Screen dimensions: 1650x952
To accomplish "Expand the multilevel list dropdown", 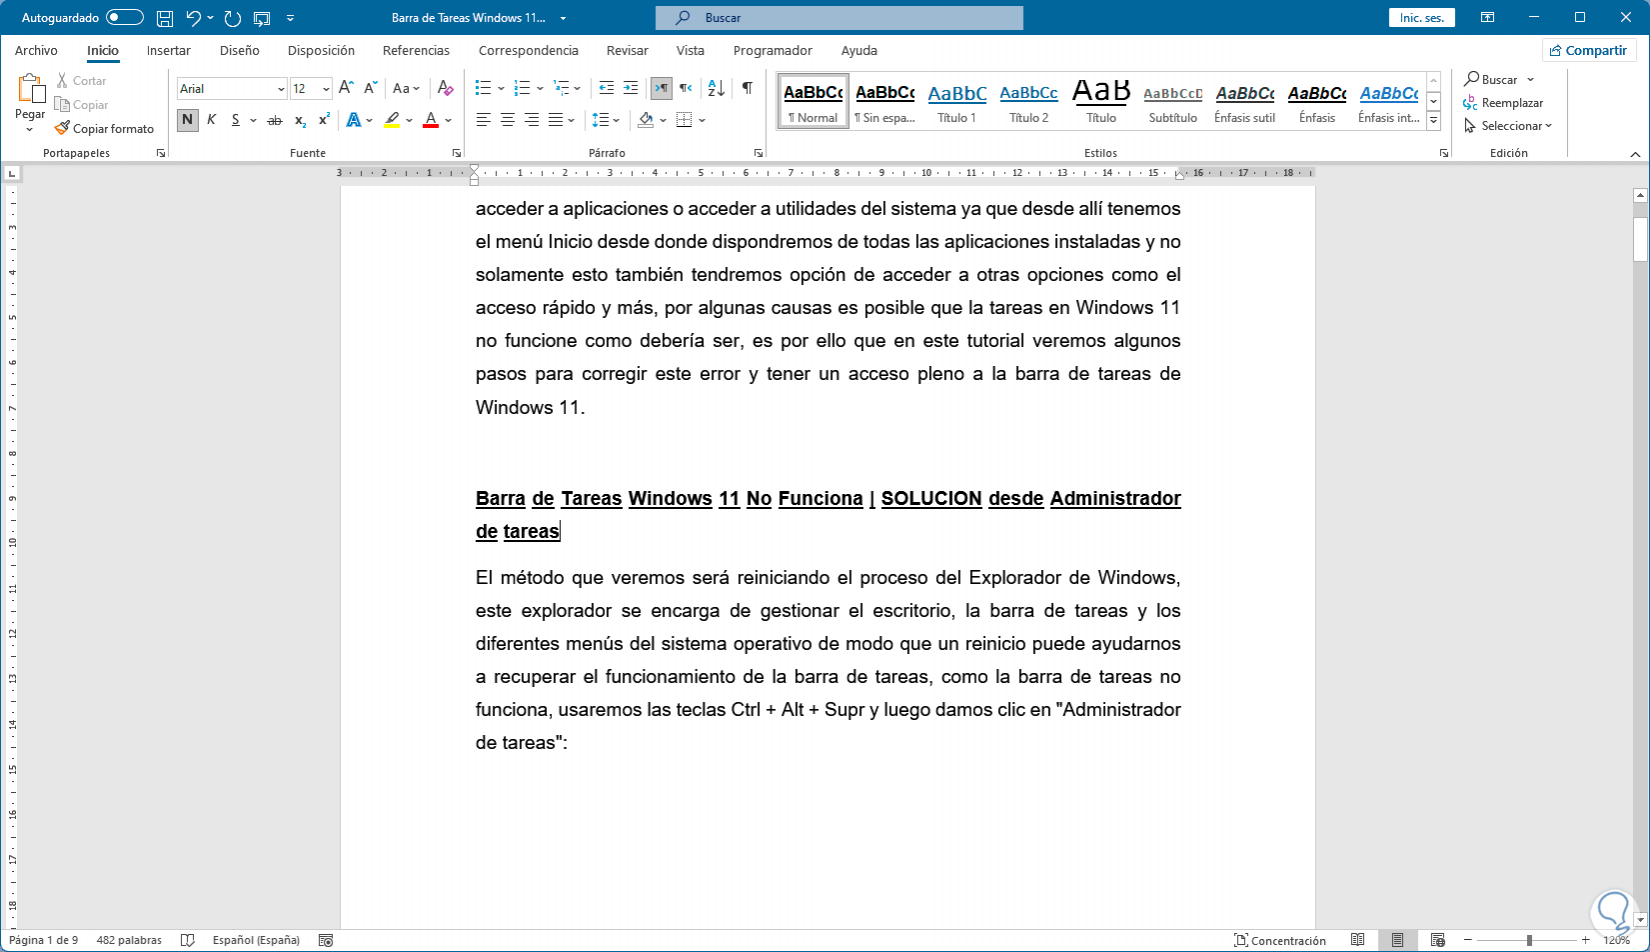I will (x=577, y=88).
